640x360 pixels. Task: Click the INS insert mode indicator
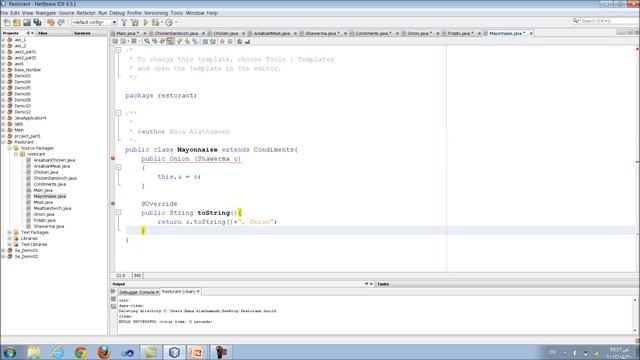(138, 276)
